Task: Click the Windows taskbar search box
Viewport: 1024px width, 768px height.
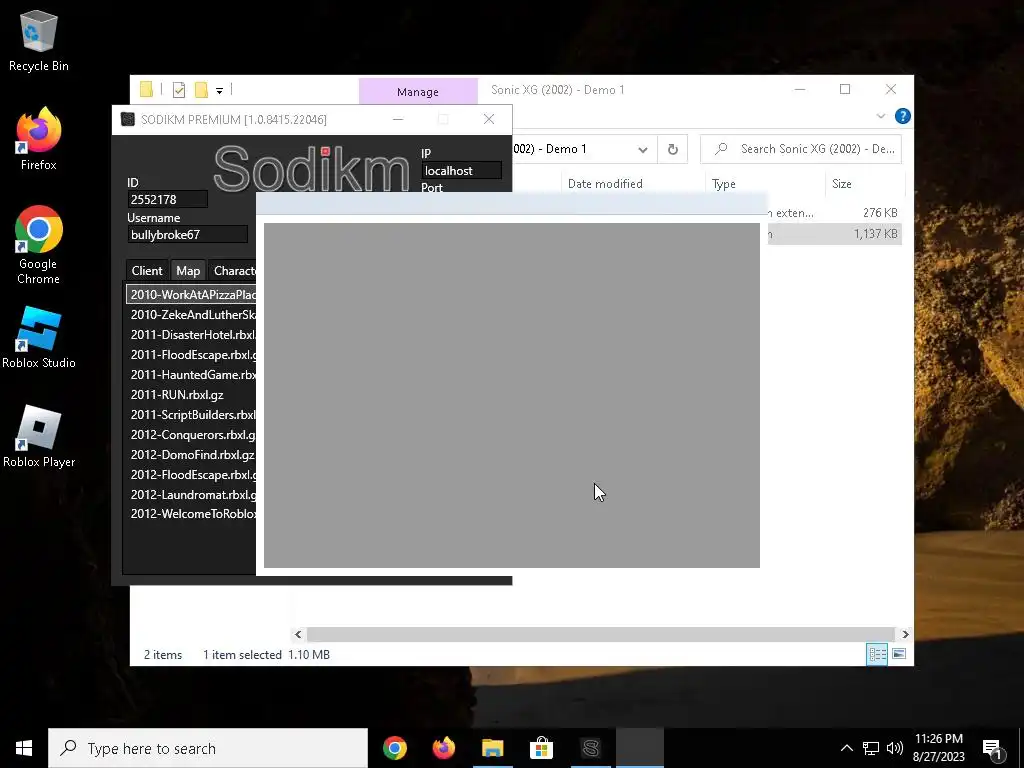Action: click(208, 748)
